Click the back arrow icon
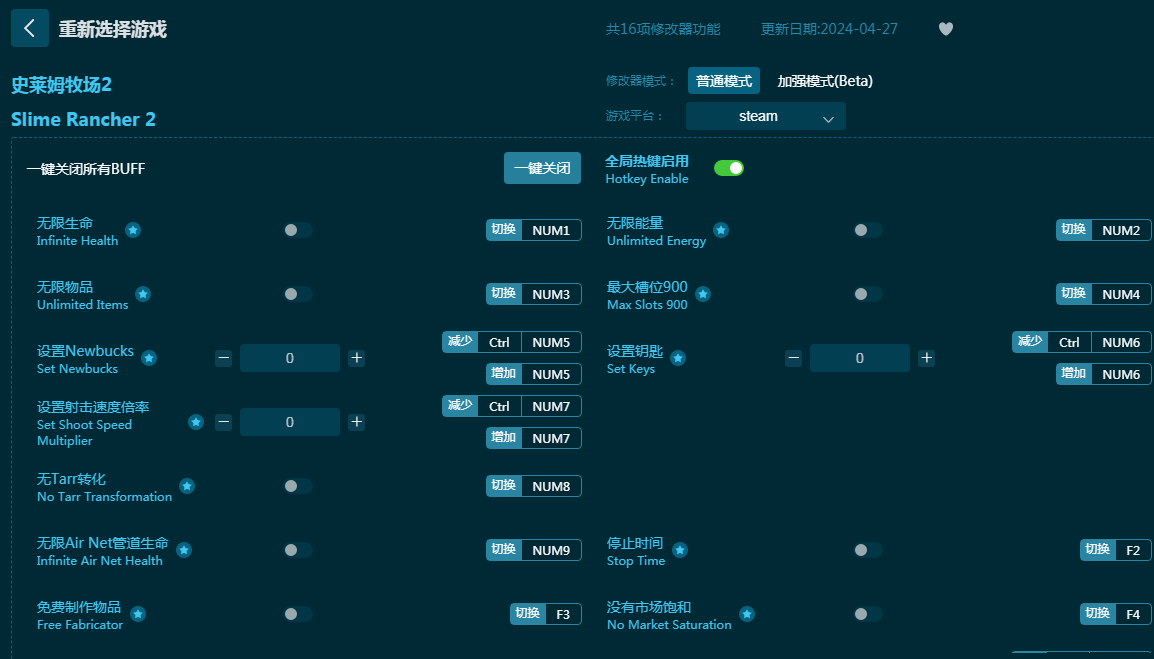Viewport: 1154px width, 659px height. [29, 29]
